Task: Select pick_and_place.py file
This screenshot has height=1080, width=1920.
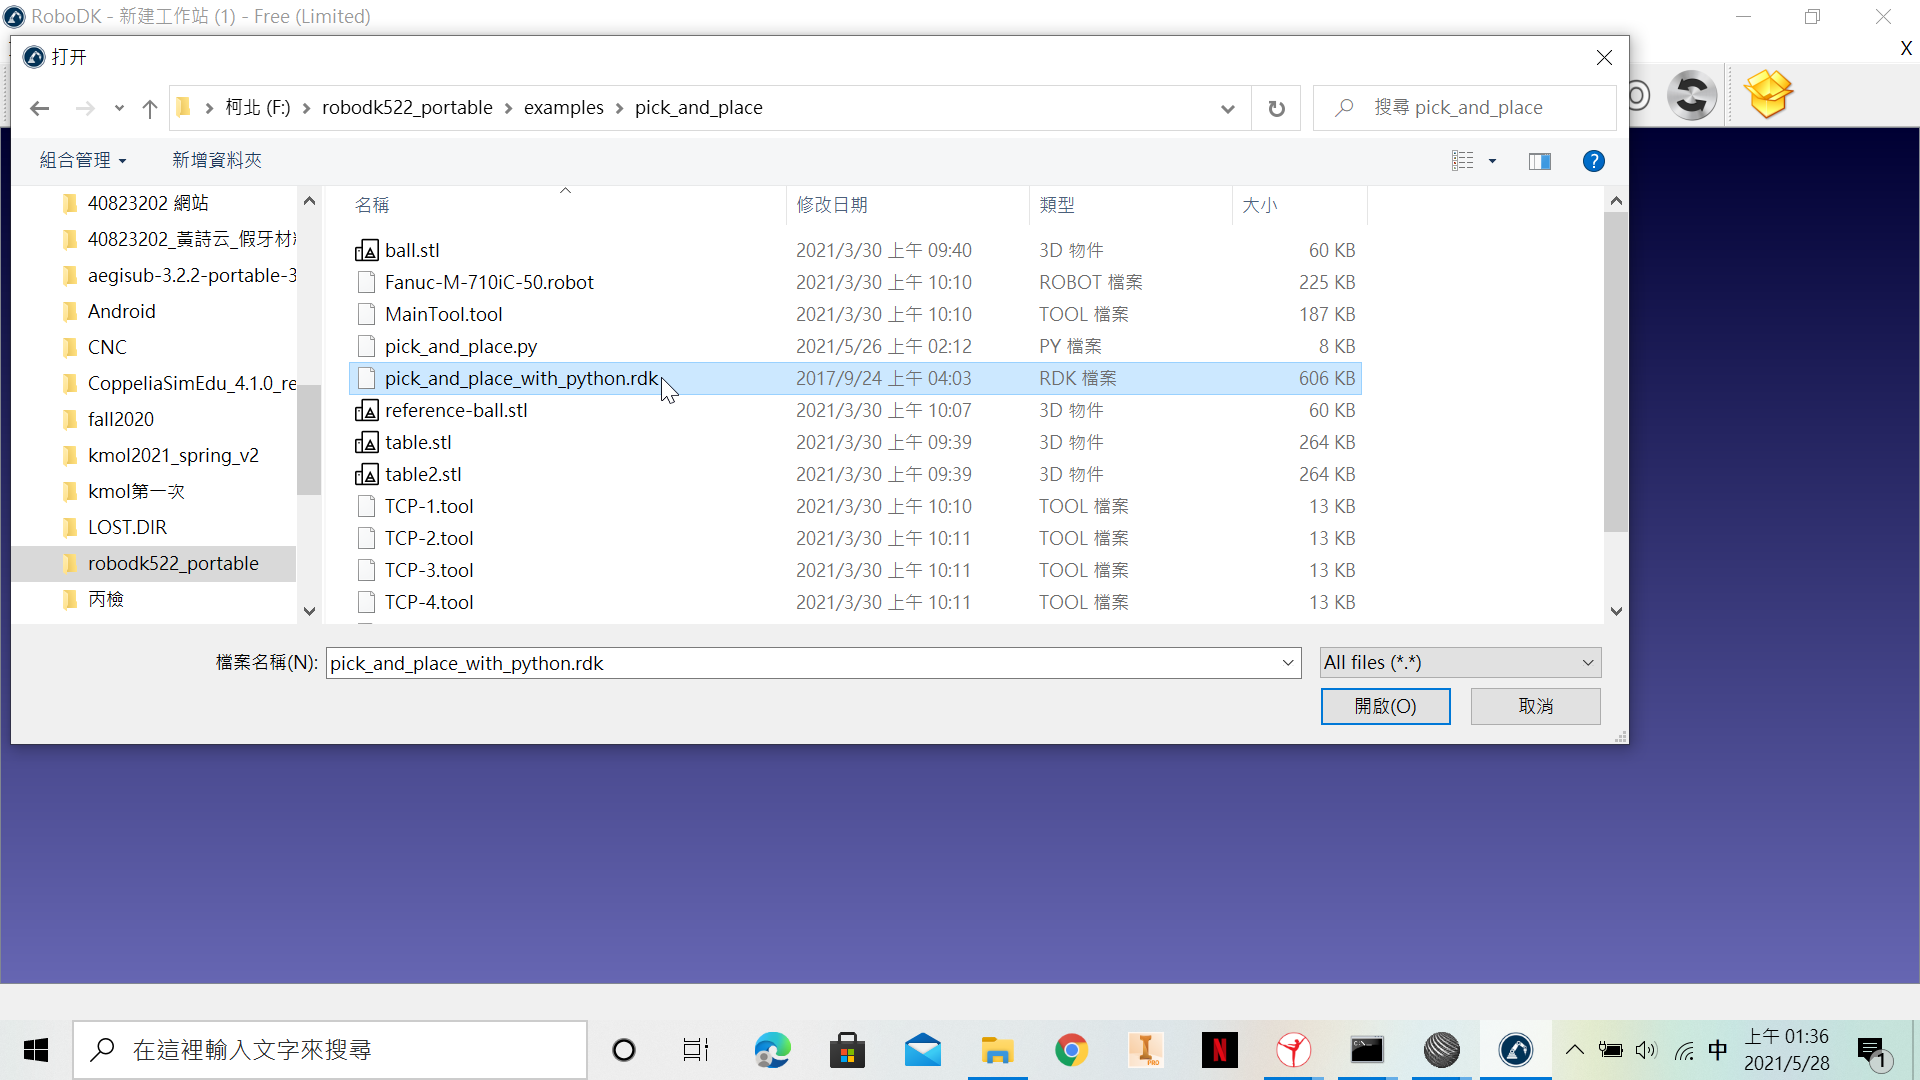Action: 855,346
